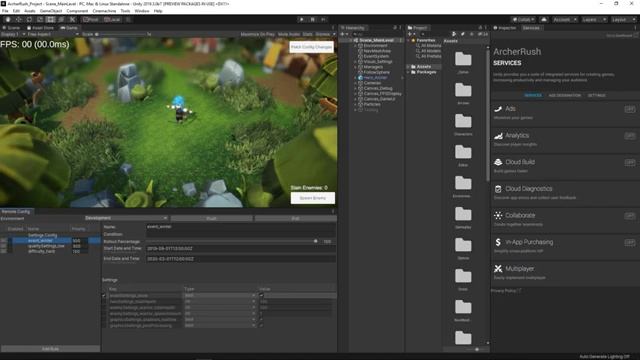640x360 pixels.
Task: Click the Add Rule button
Action: [x=51, y=349]
